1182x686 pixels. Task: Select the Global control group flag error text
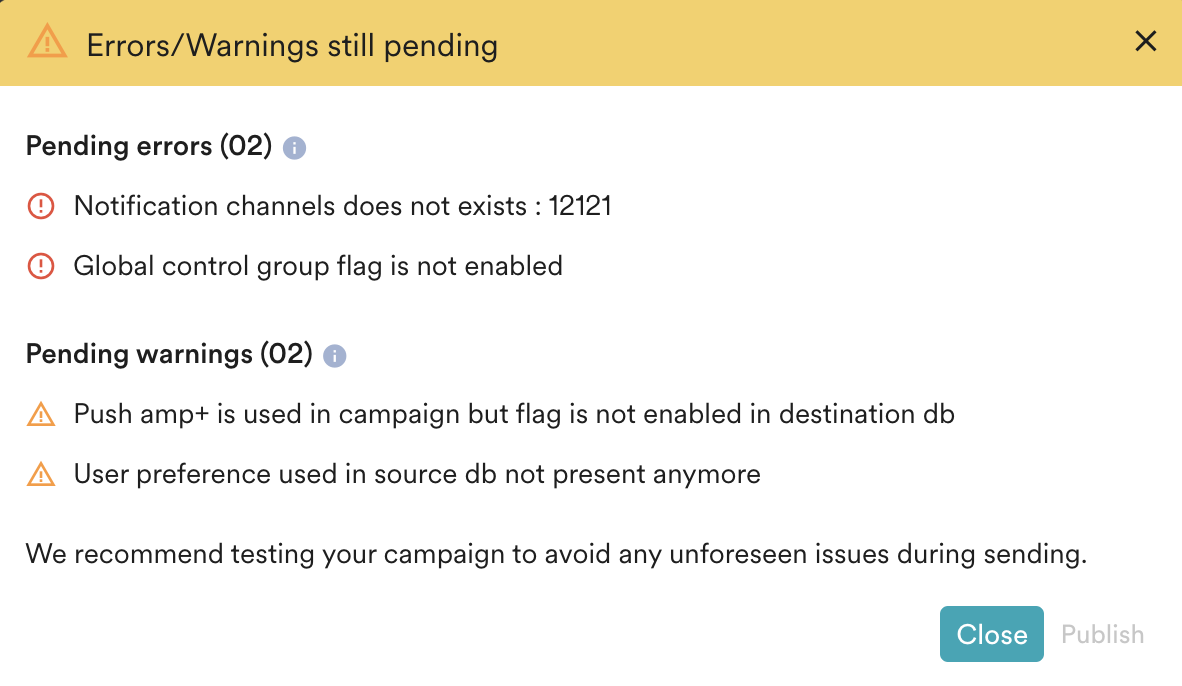(318, 266)
